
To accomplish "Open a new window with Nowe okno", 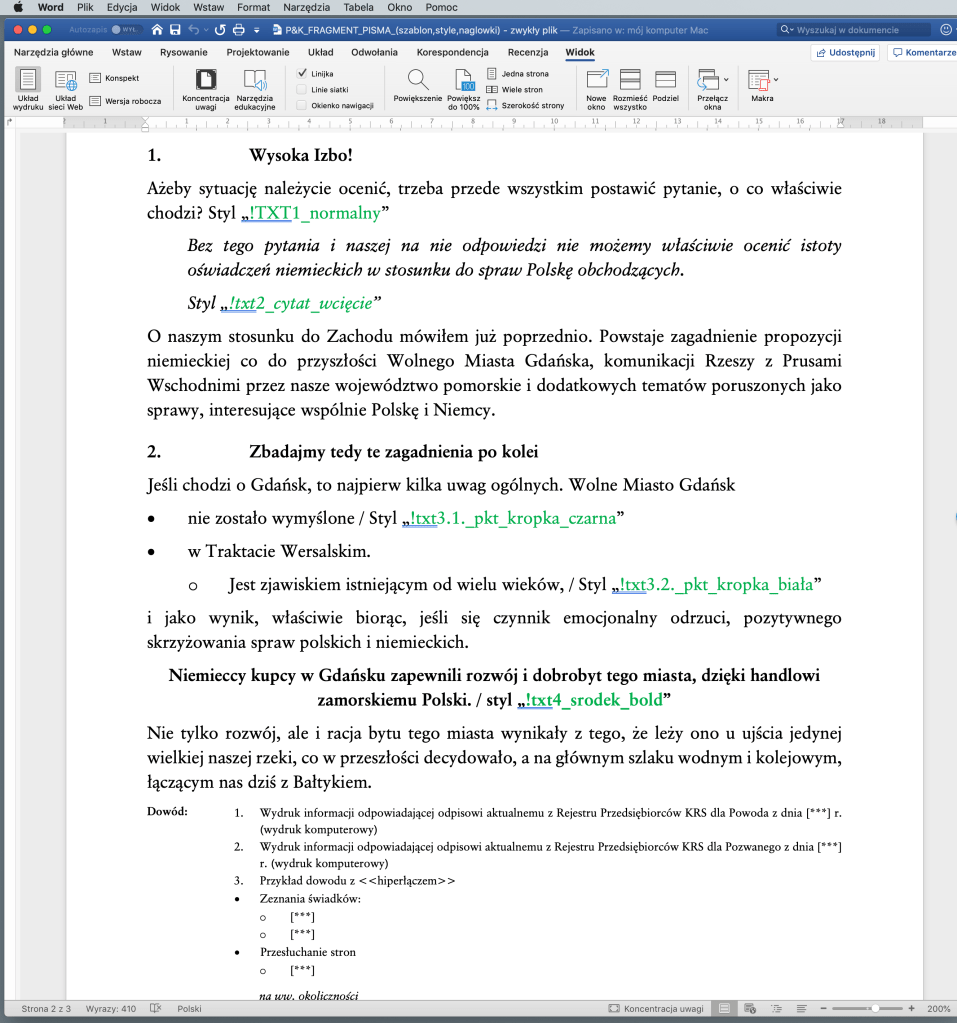I will click(x=597, y=86).
